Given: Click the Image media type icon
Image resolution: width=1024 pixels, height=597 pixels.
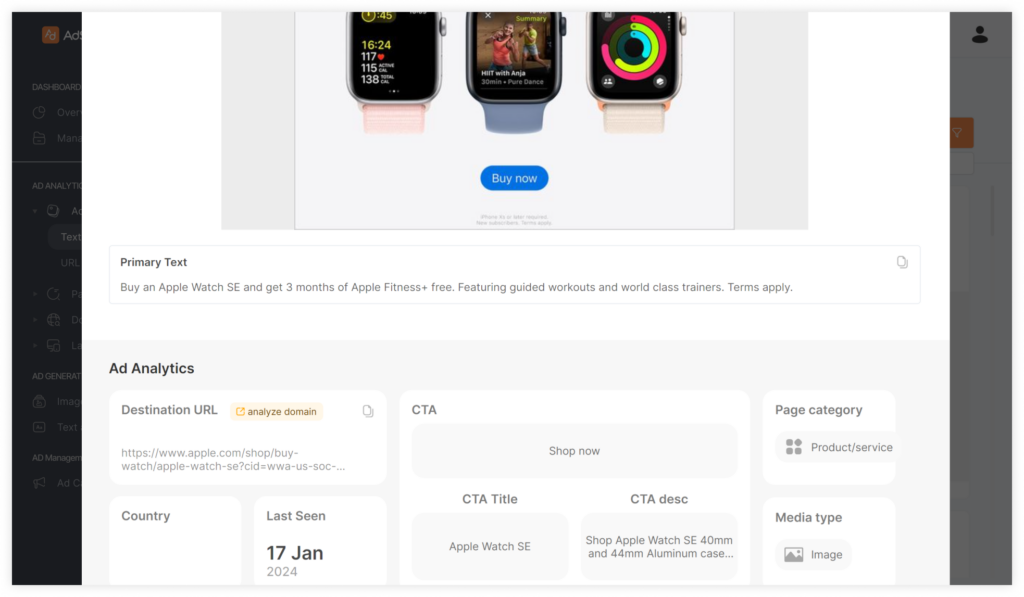Looking at the screenshot, I should tap(793, 555).
